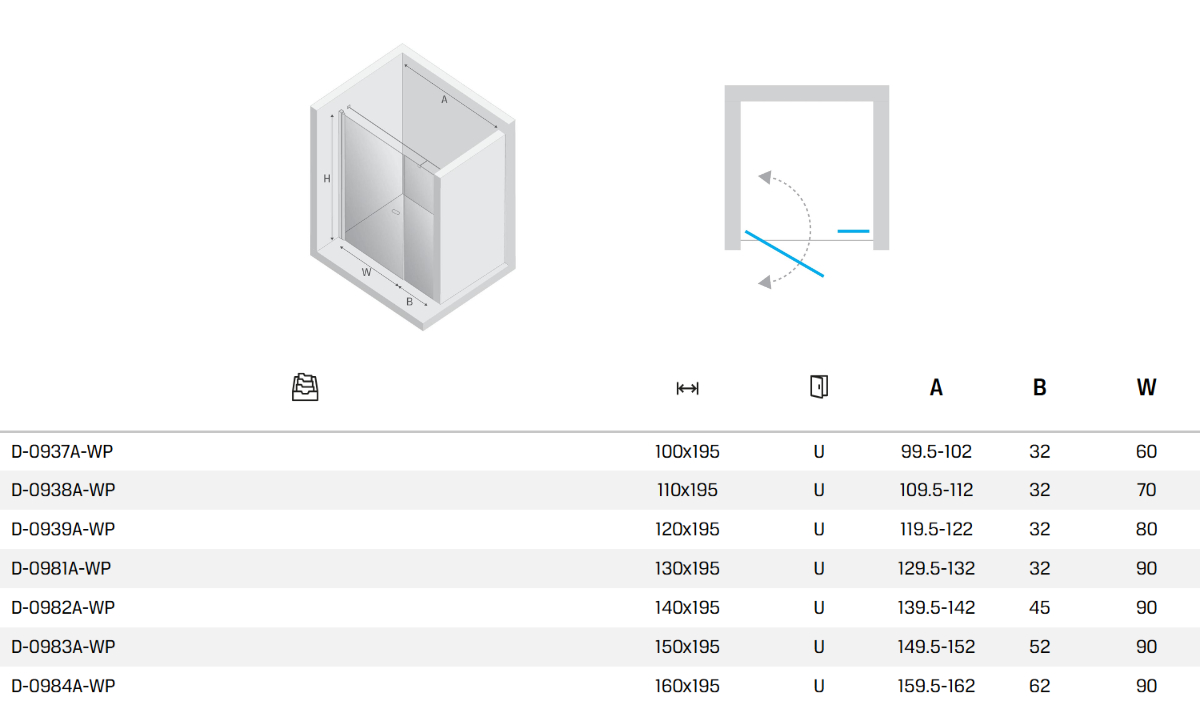Viewport: 1200px width, 709px height.
Task: Click the product catalog stack icon
Action: pos(305,387)
